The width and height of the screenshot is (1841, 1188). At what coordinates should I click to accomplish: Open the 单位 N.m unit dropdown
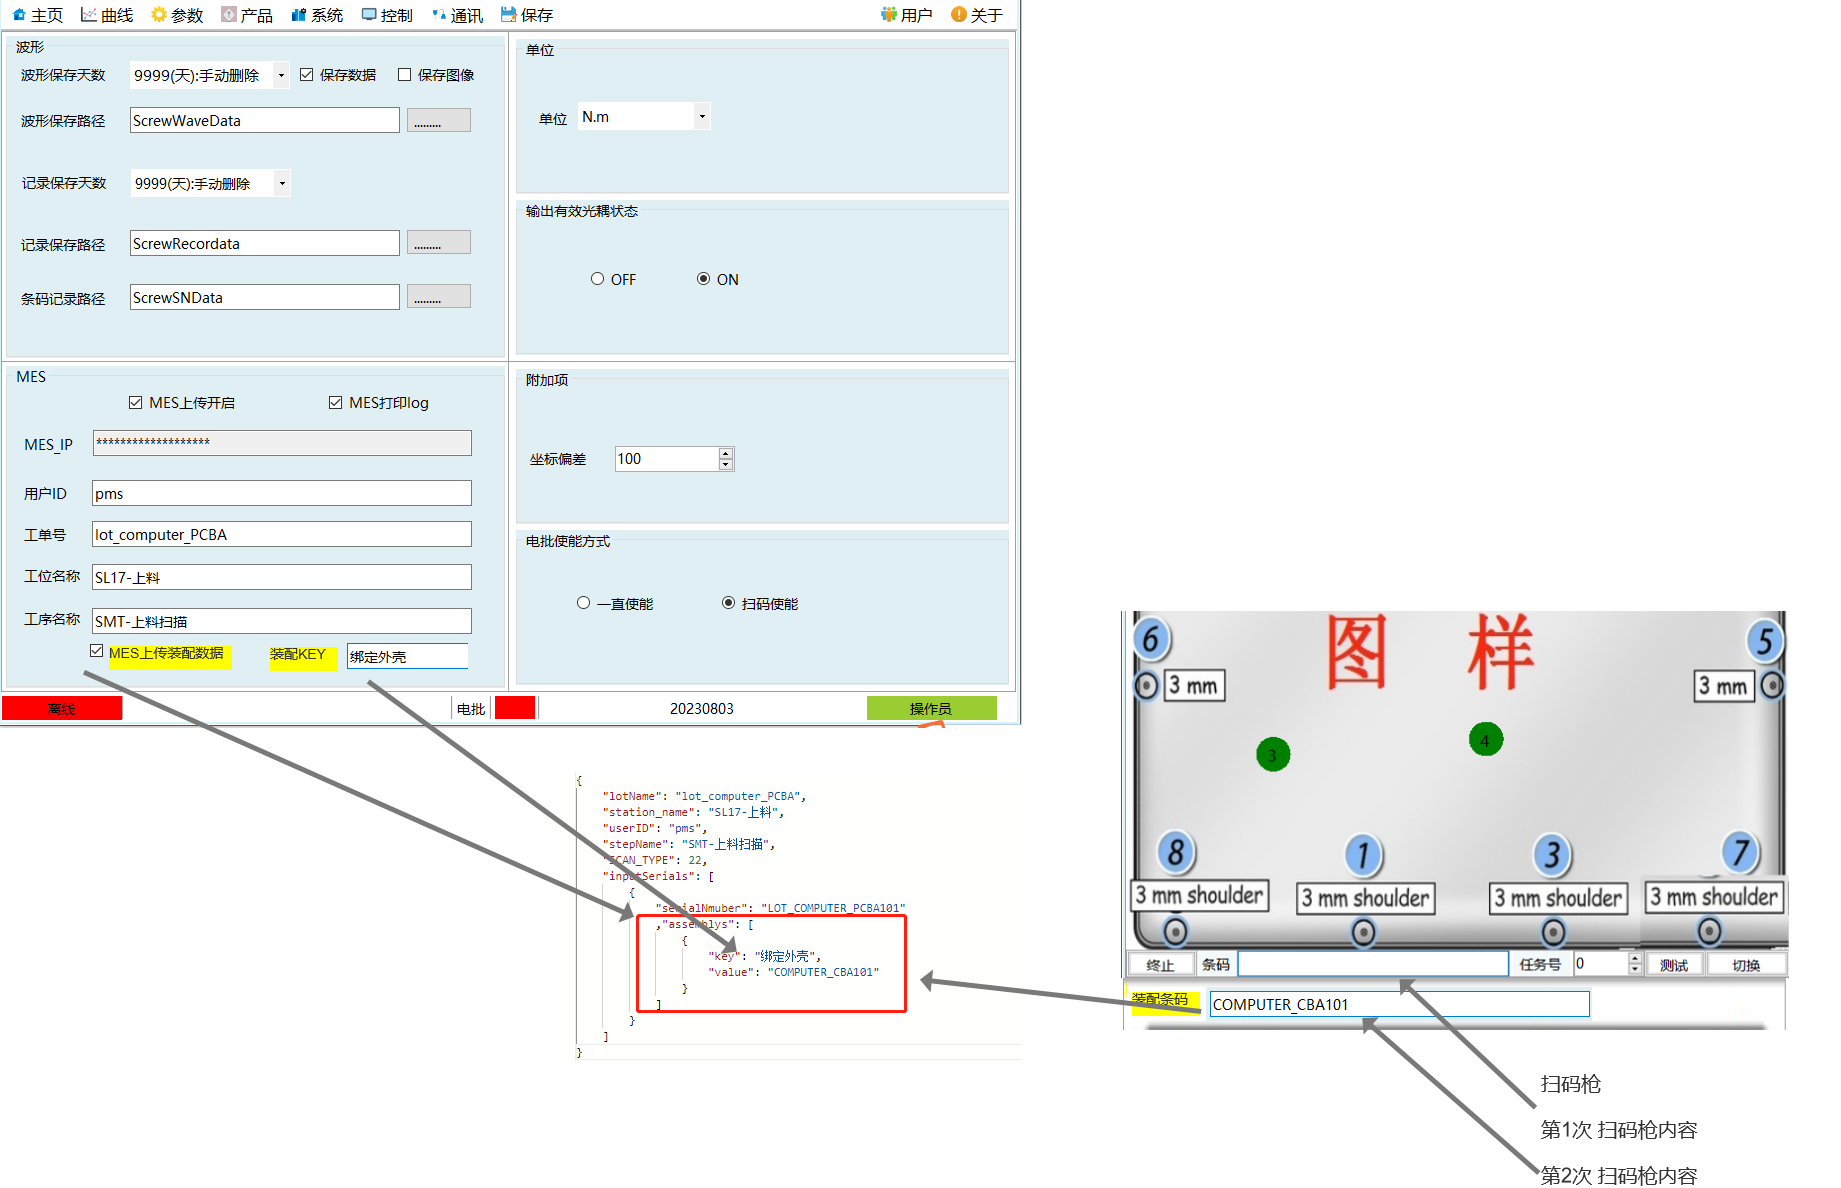702,117
